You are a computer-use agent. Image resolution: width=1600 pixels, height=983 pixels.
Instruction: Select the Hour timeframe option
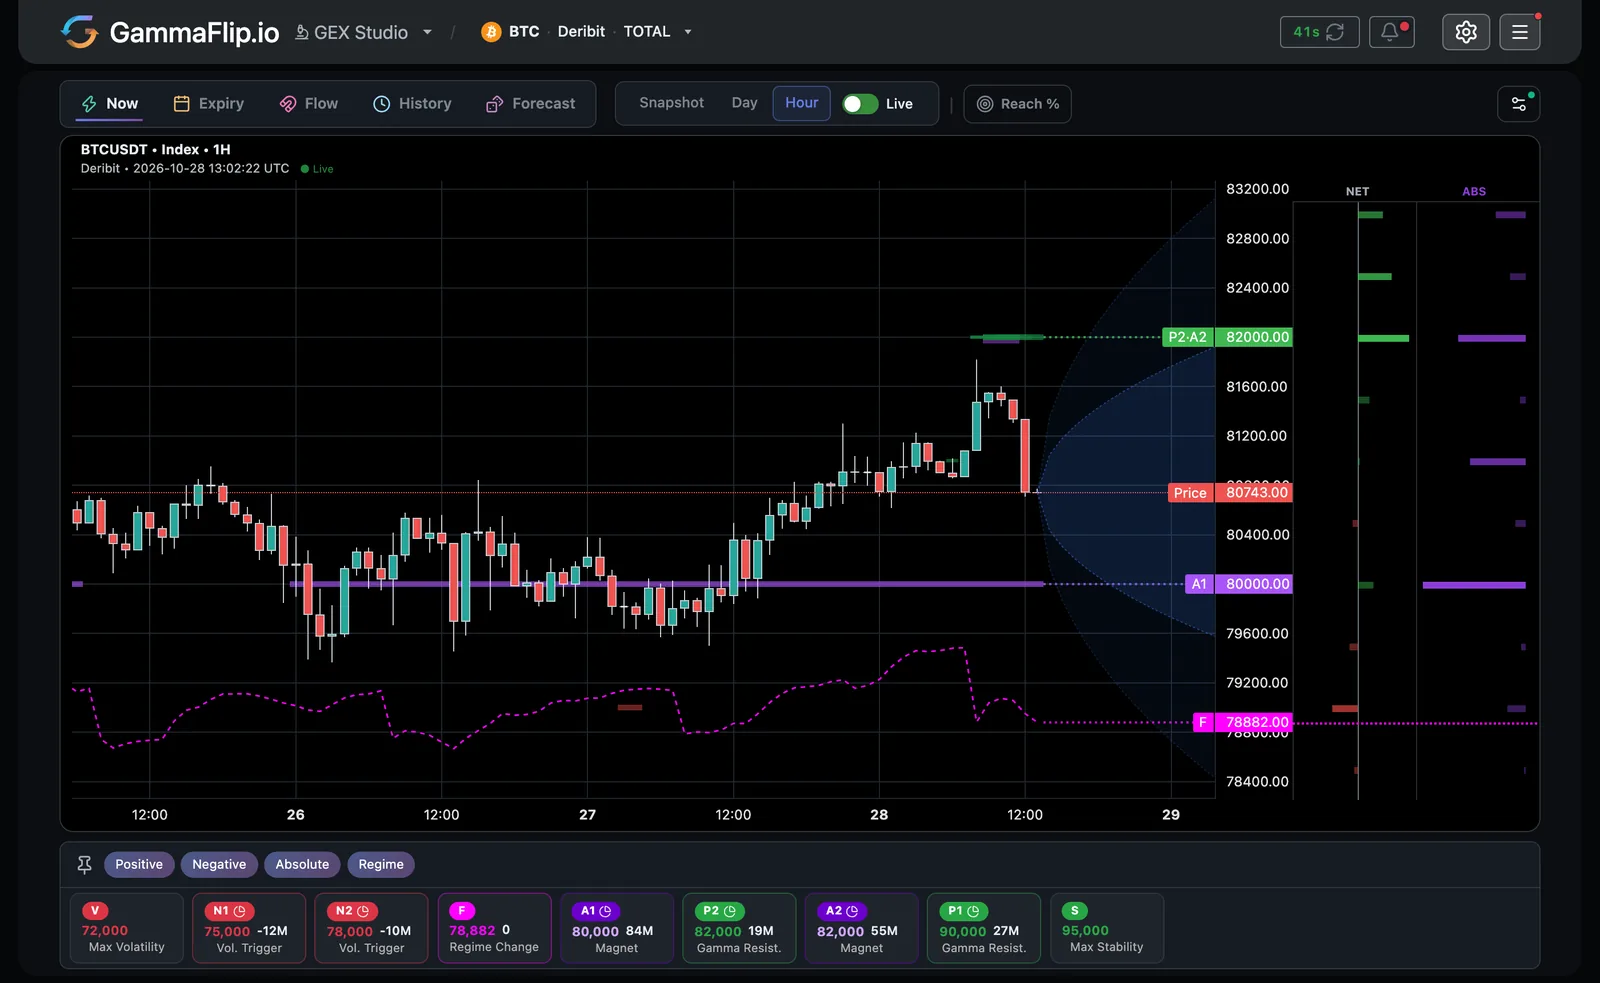pos(801,103)
